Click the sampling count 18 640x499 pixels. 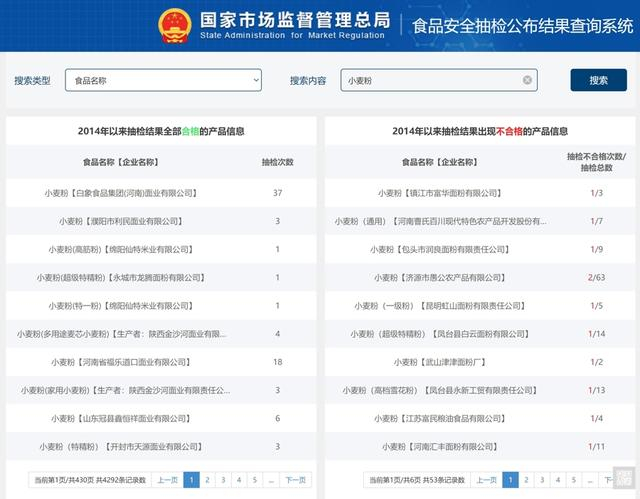pyautogui.click(x=278, y=362)
